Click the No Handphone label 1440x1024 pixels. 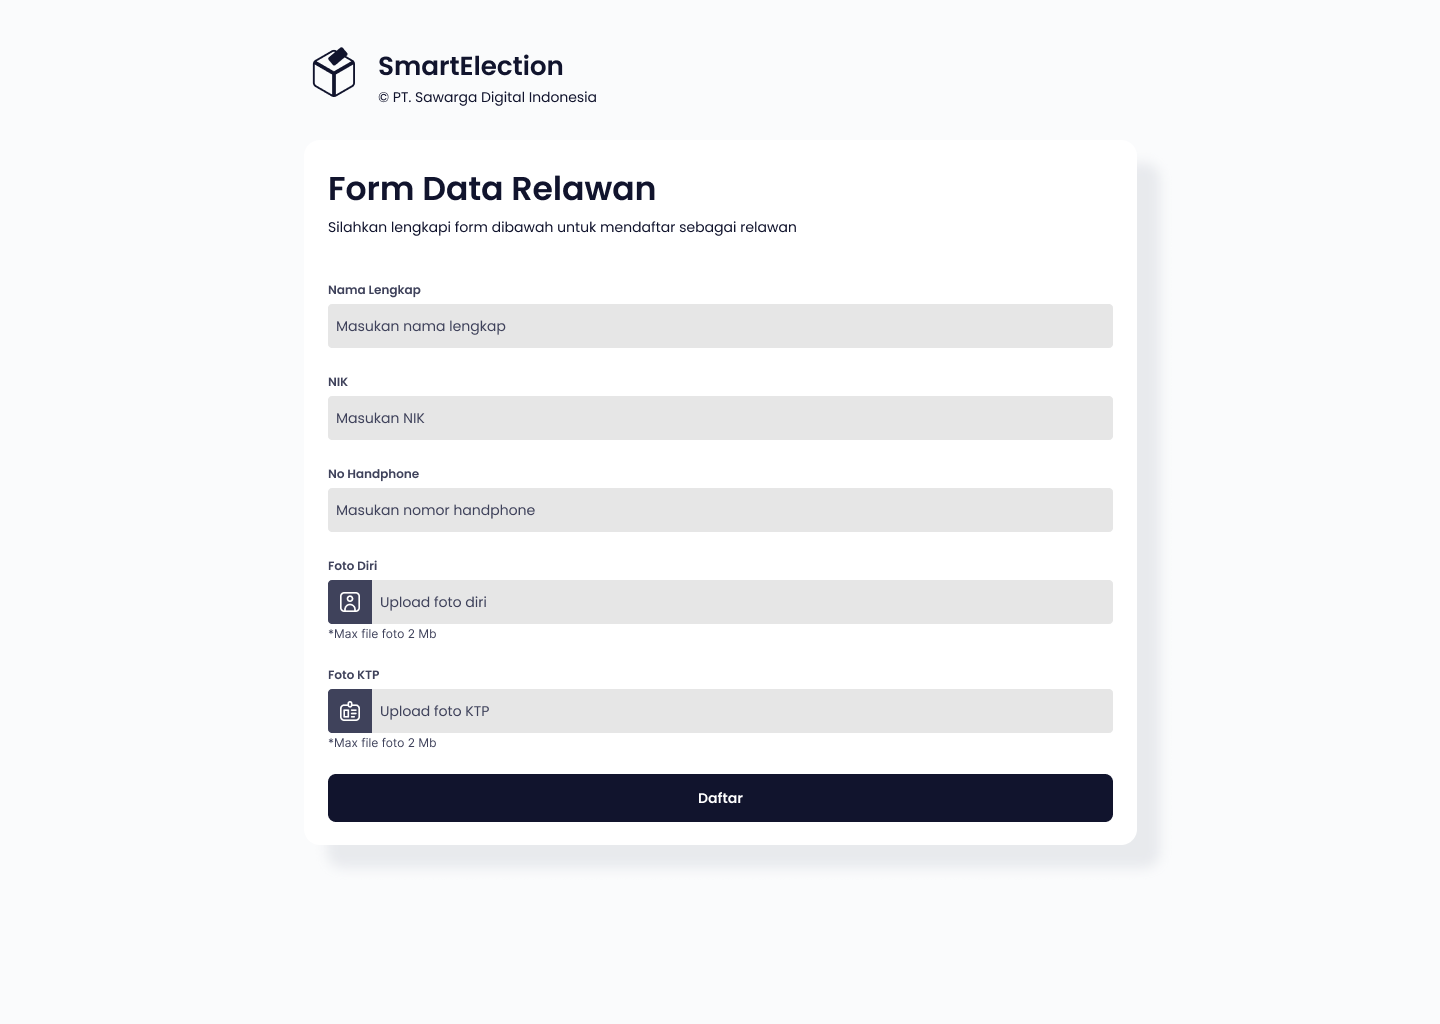pos(373,474)
